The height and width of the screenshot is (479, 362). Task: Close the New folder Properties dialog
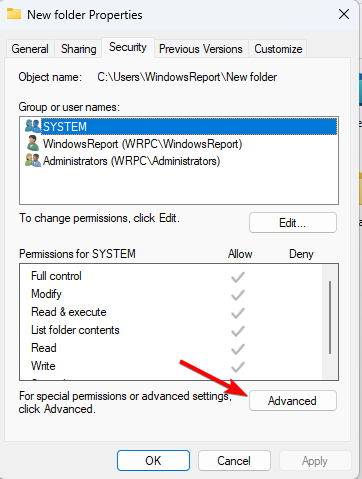point(344,14)
